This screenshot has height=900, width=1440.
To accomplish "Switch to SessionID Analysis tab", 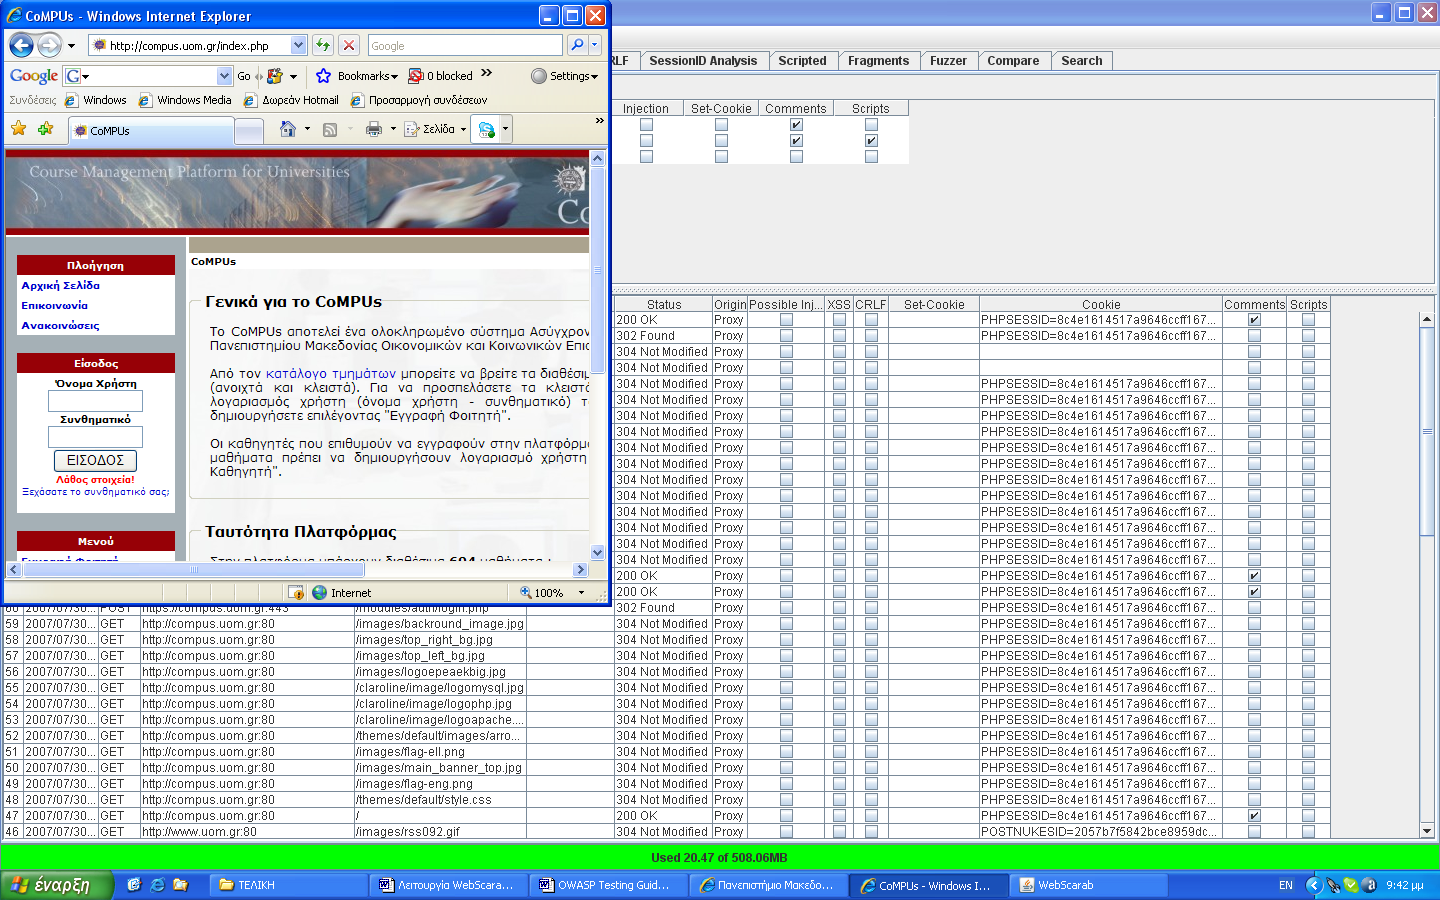I will (703, 61).
